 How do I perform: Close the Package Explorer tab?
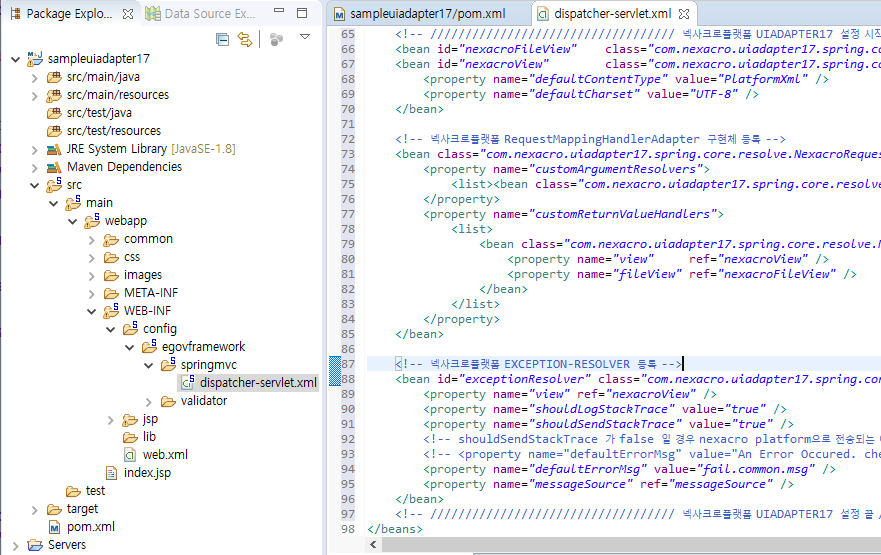(129, 14)
